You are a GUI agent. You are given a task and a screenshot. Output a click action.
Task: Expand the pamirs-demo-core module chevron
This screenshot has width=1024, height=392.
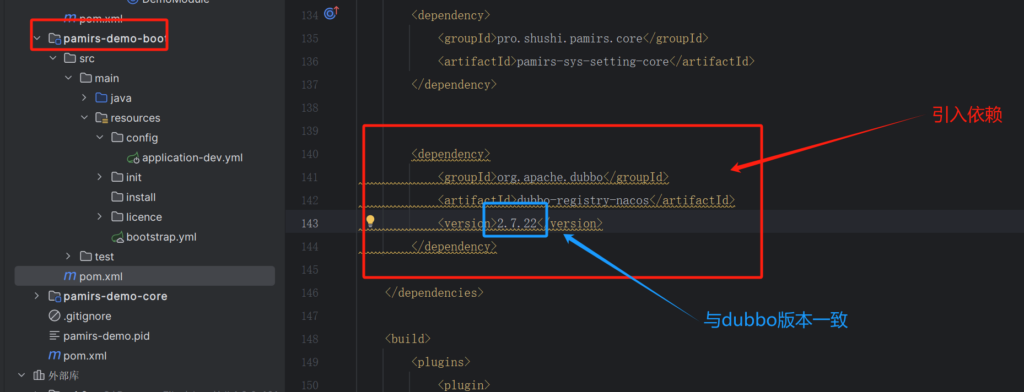pos(37,296)
